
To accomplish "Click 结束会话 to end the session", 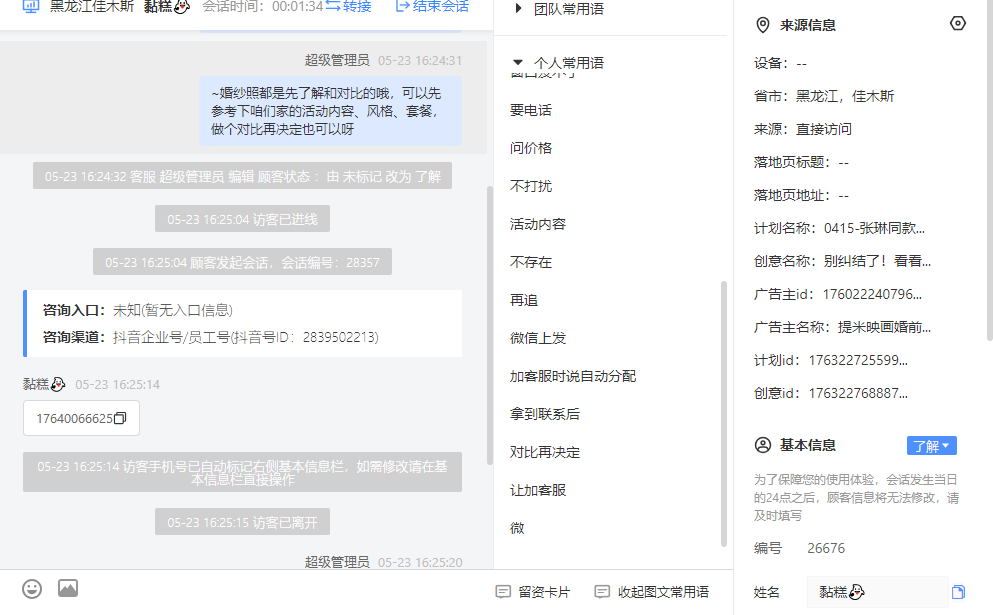I will [433, 7].
